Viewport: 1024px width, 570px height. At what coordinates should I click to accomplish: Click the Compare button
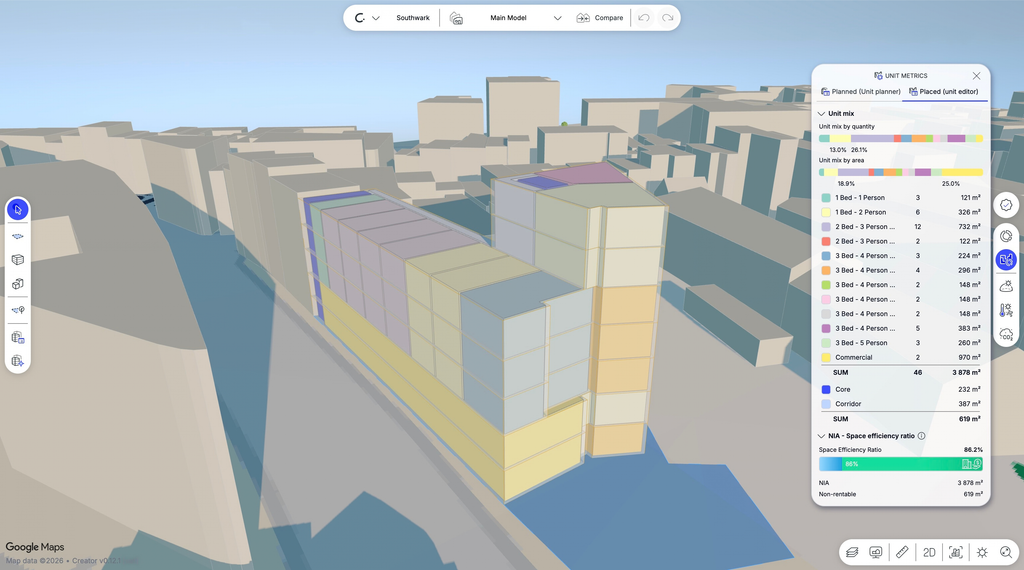click(x=600, y=18)
